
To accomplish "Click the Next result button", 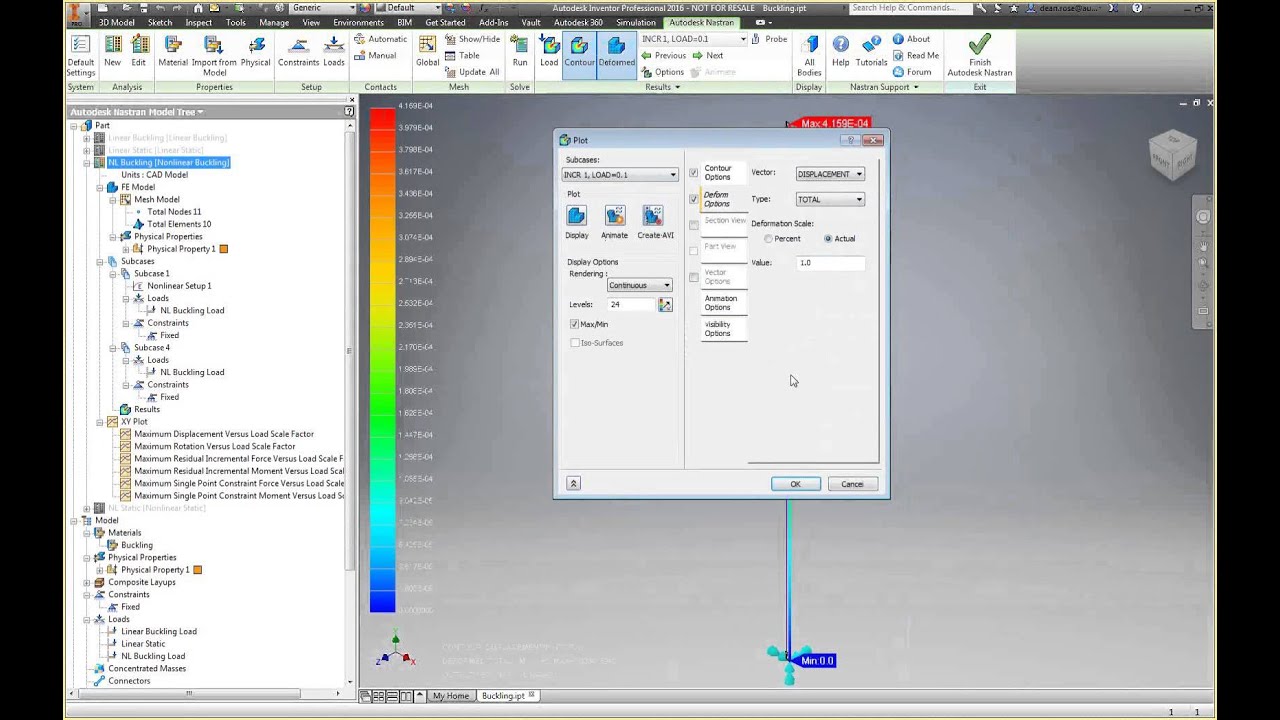I will (708, 55).
